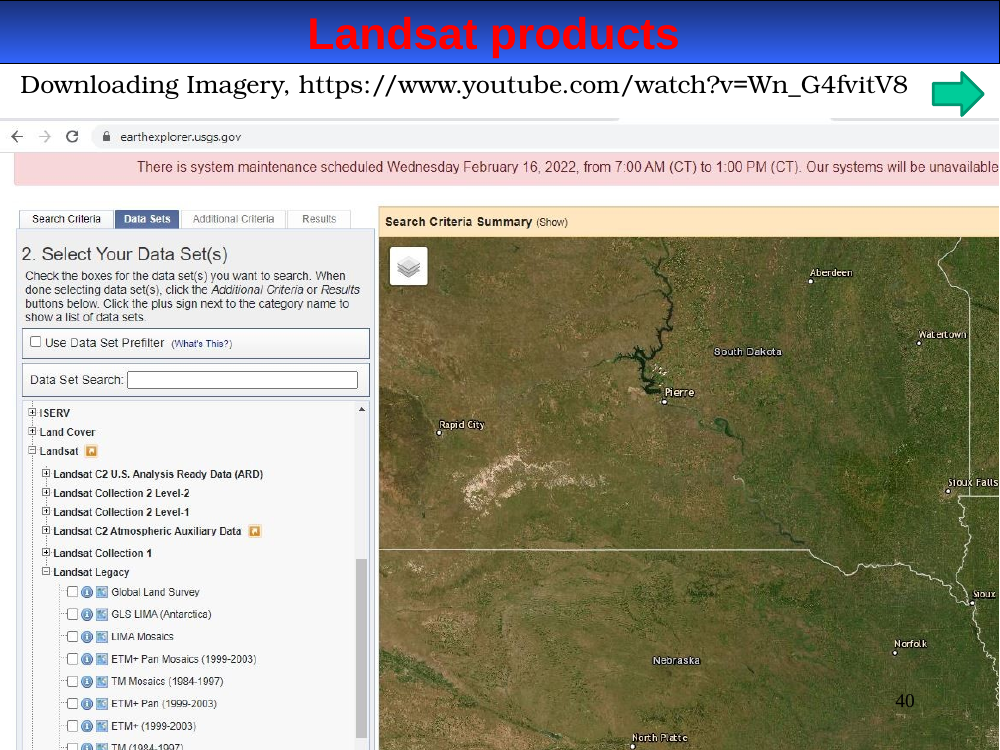This screenshot has width=1000, height=750.
Task: Expand Landsat C2 U.S. Analysis Ready Data
Action: (46, 473)
